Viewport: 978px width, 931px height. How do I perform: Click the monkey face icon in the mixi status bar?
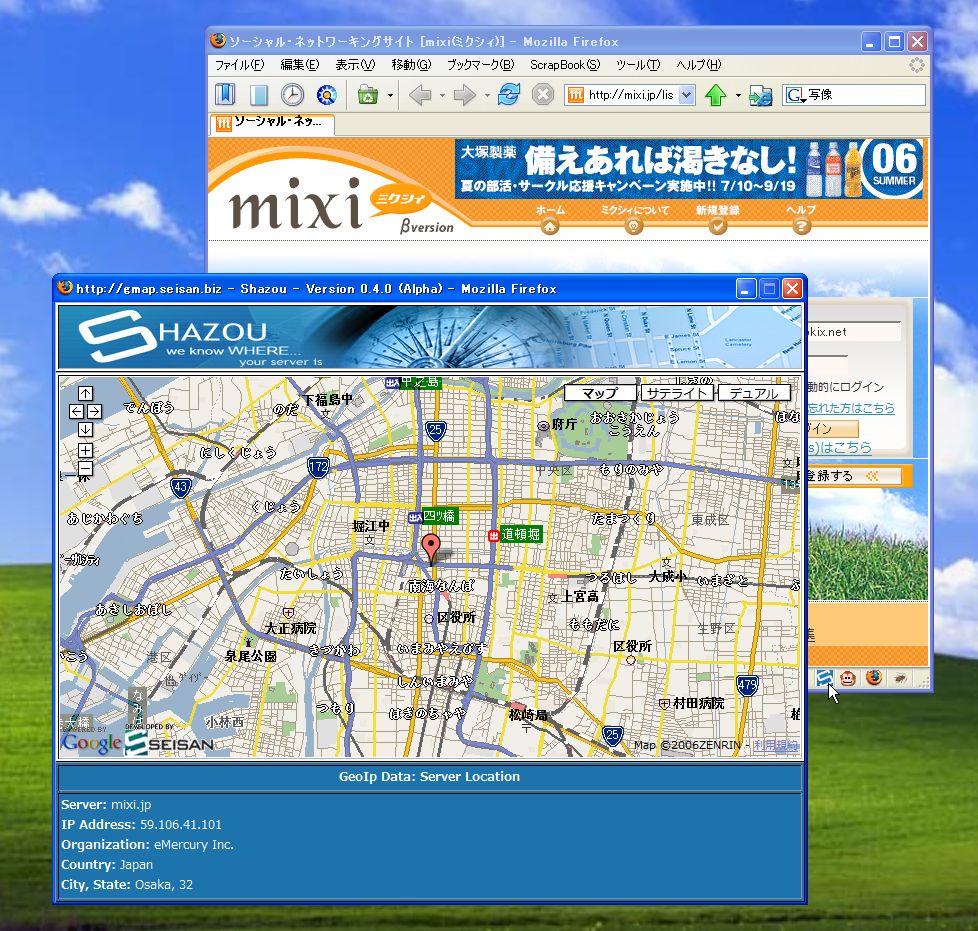click(848, 678)
